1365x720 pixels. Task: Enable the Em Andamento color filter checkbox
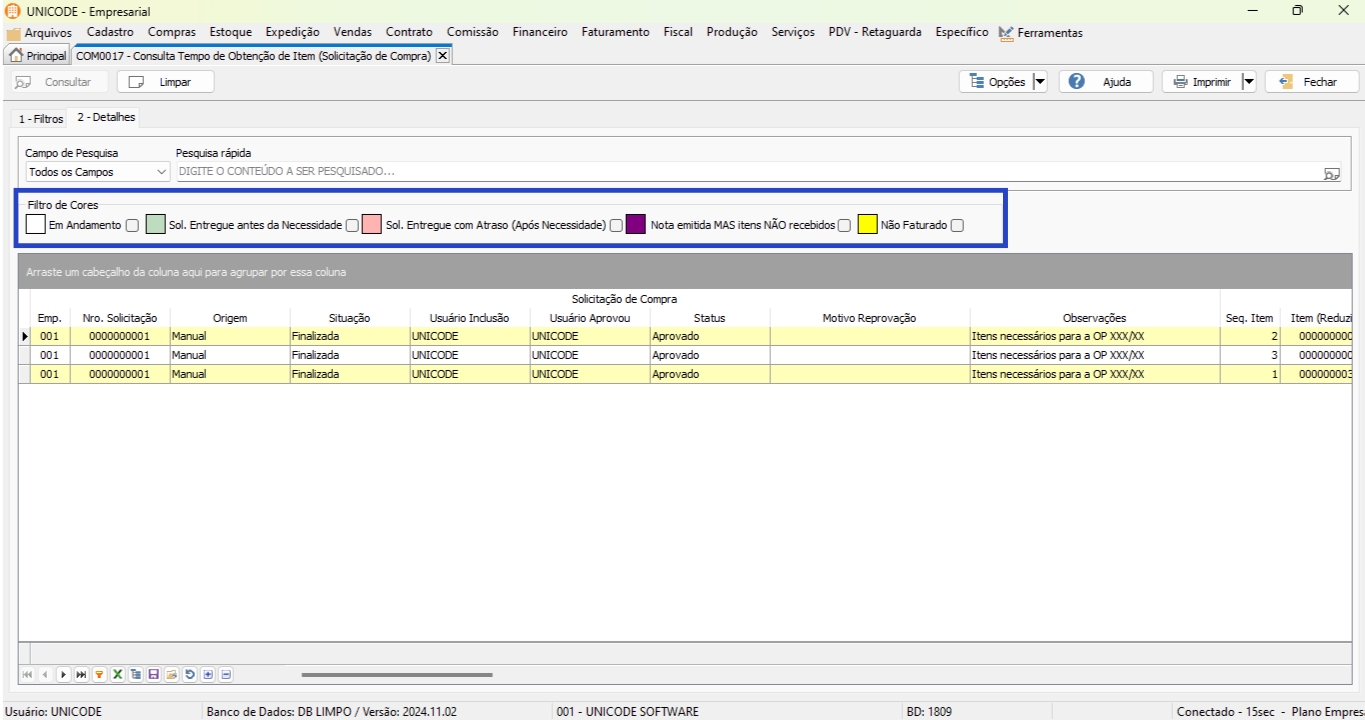tap(132, 225)
